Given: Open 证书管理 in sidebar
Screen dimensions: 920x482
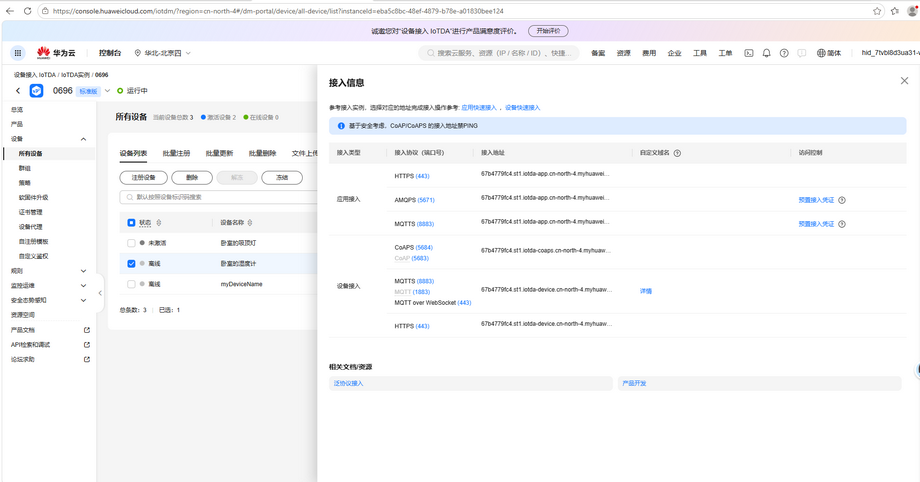Looking at the screenshot, I should click(31, 212).
